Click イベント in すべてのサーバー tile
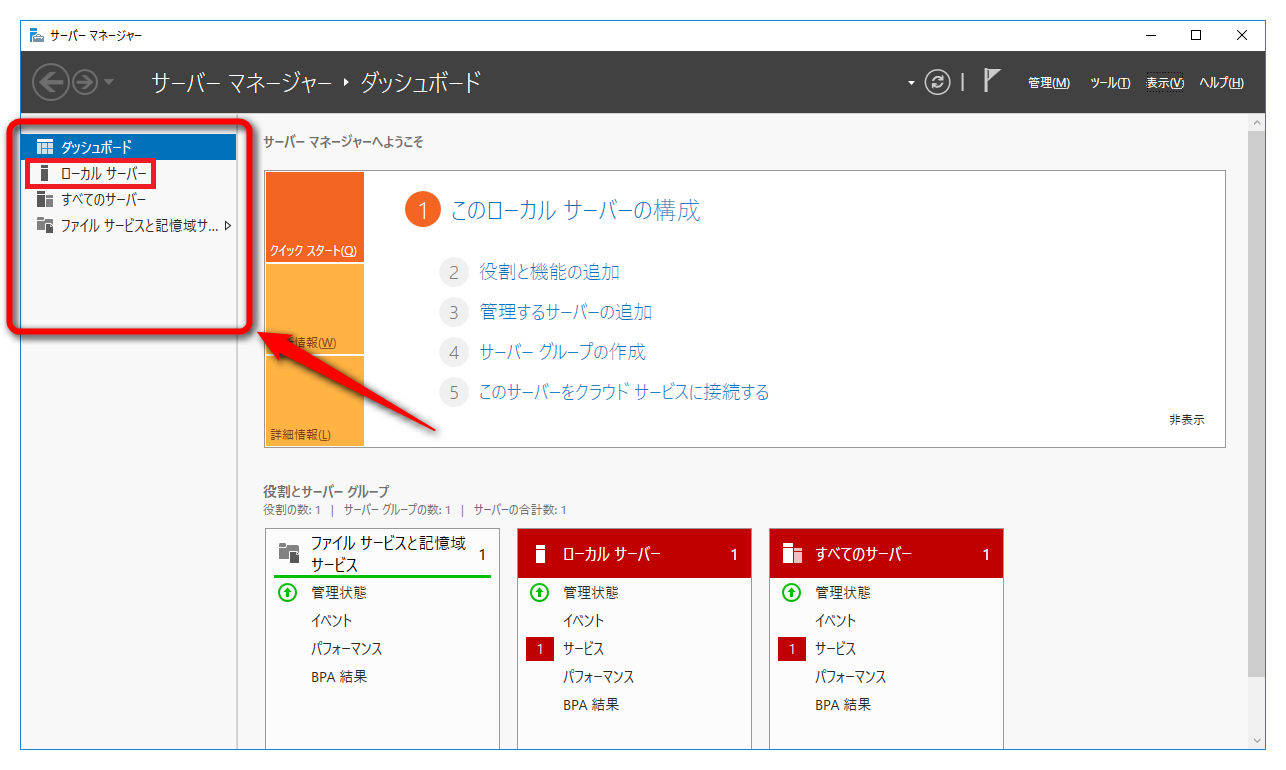This screenshot has width=1286, height=770. (x=835, y=620)
